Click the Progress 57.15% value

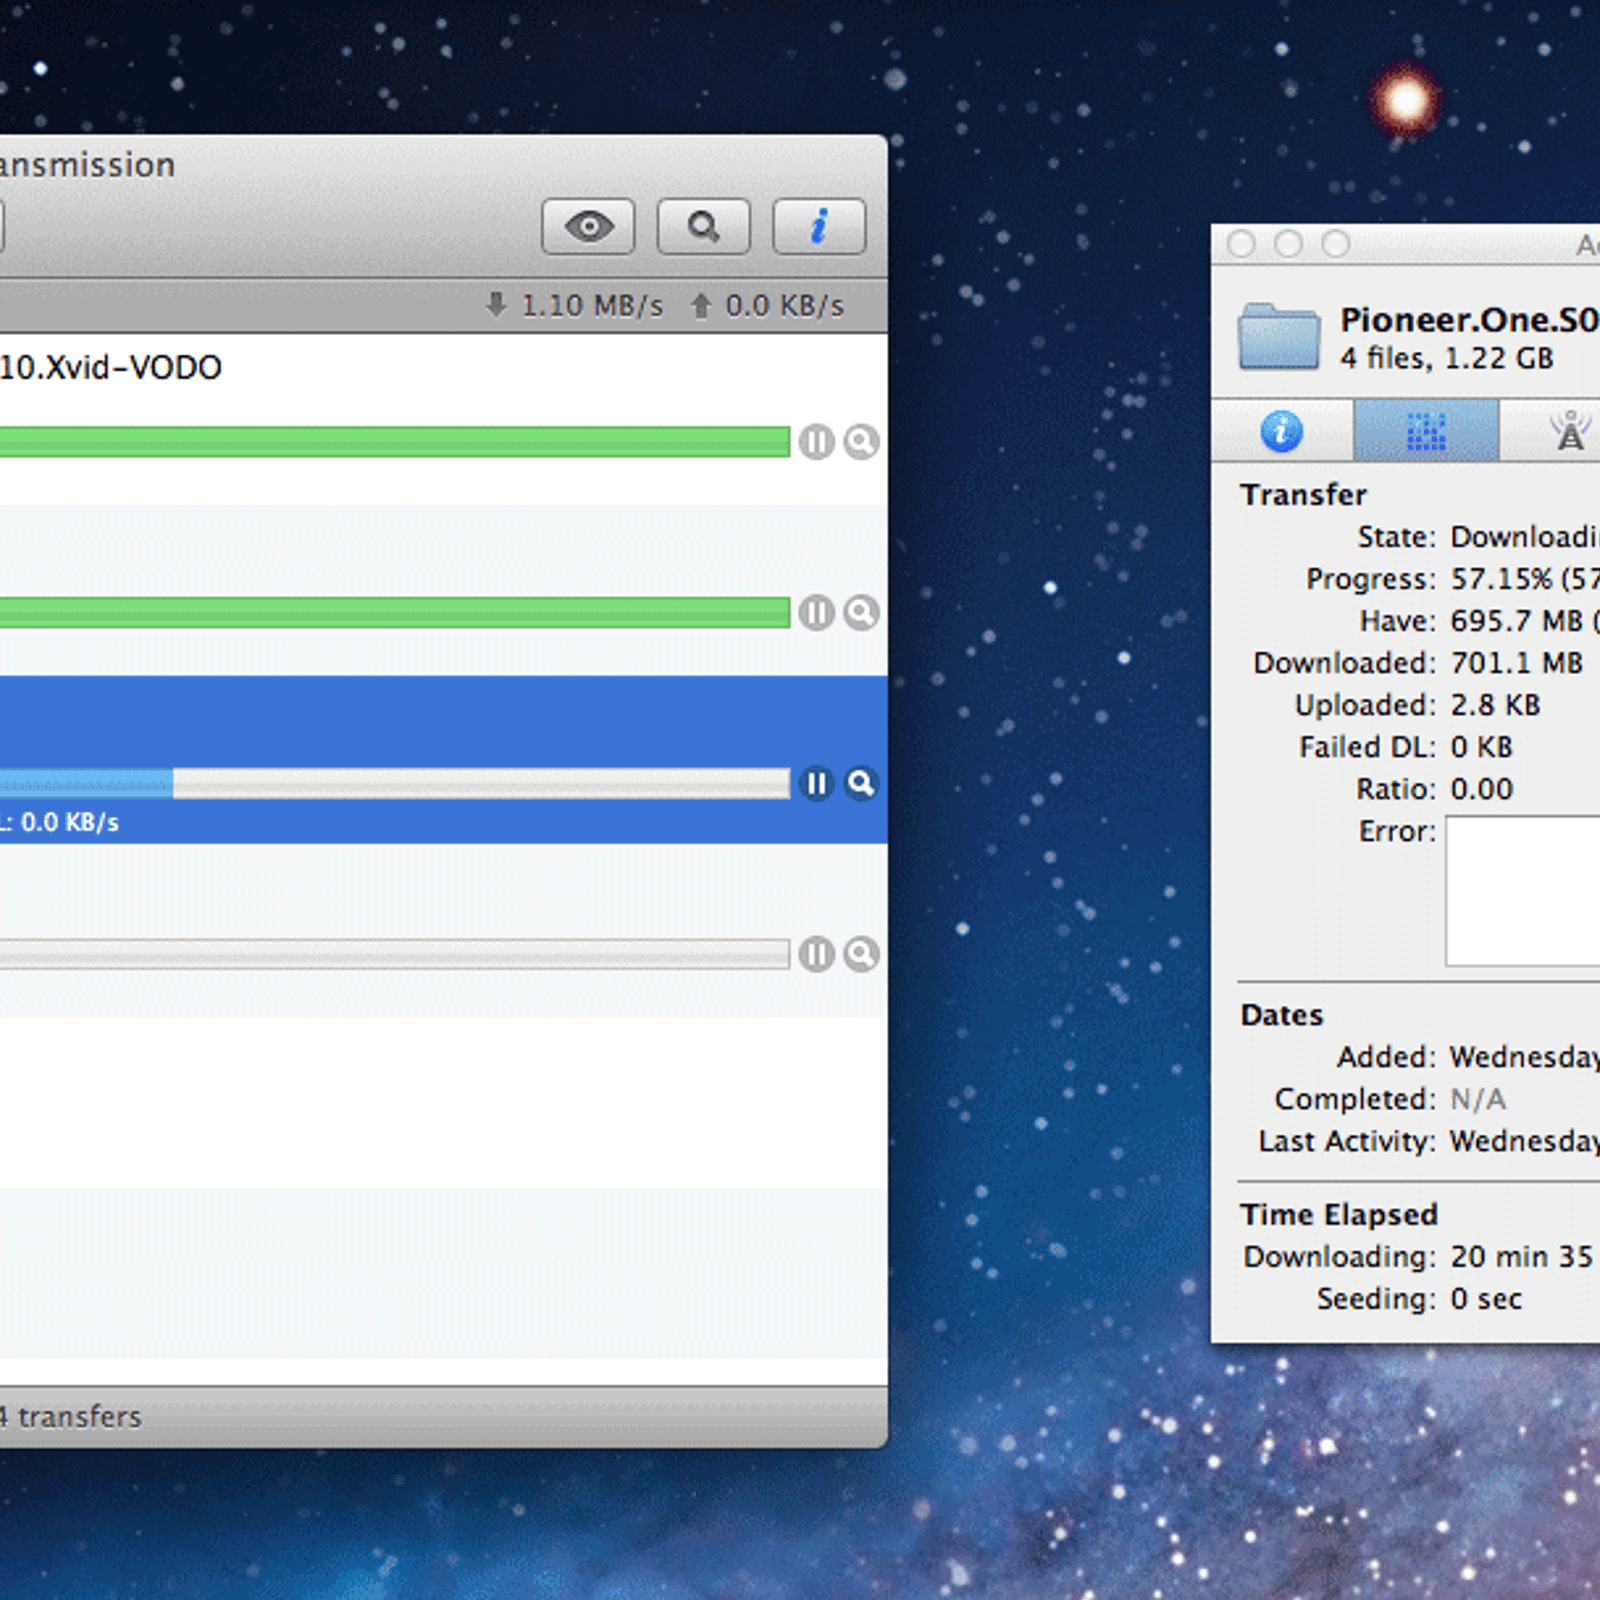[x=1525, y=579]
